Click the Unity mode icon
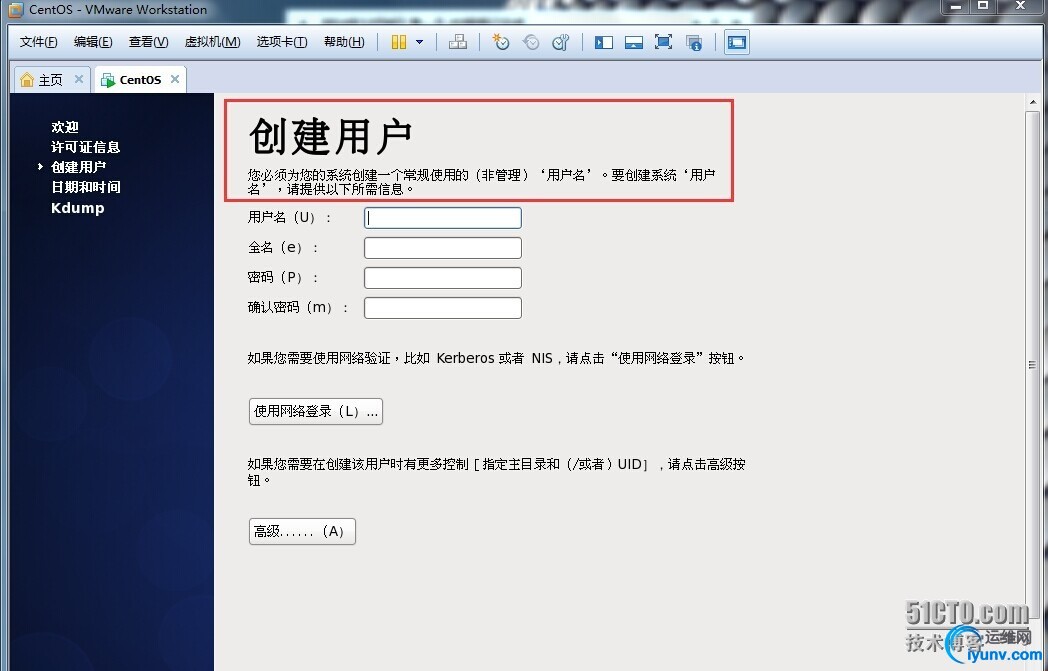The width and height of the screenshot is (1048, 671). (x=694, y=42)
